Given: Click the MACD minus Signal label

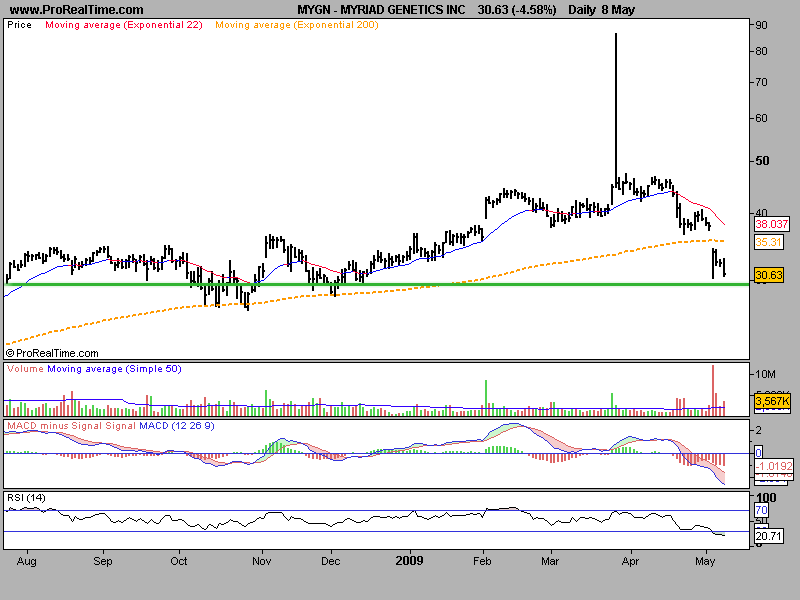Looking at the screenshot, I should point(55,426).
